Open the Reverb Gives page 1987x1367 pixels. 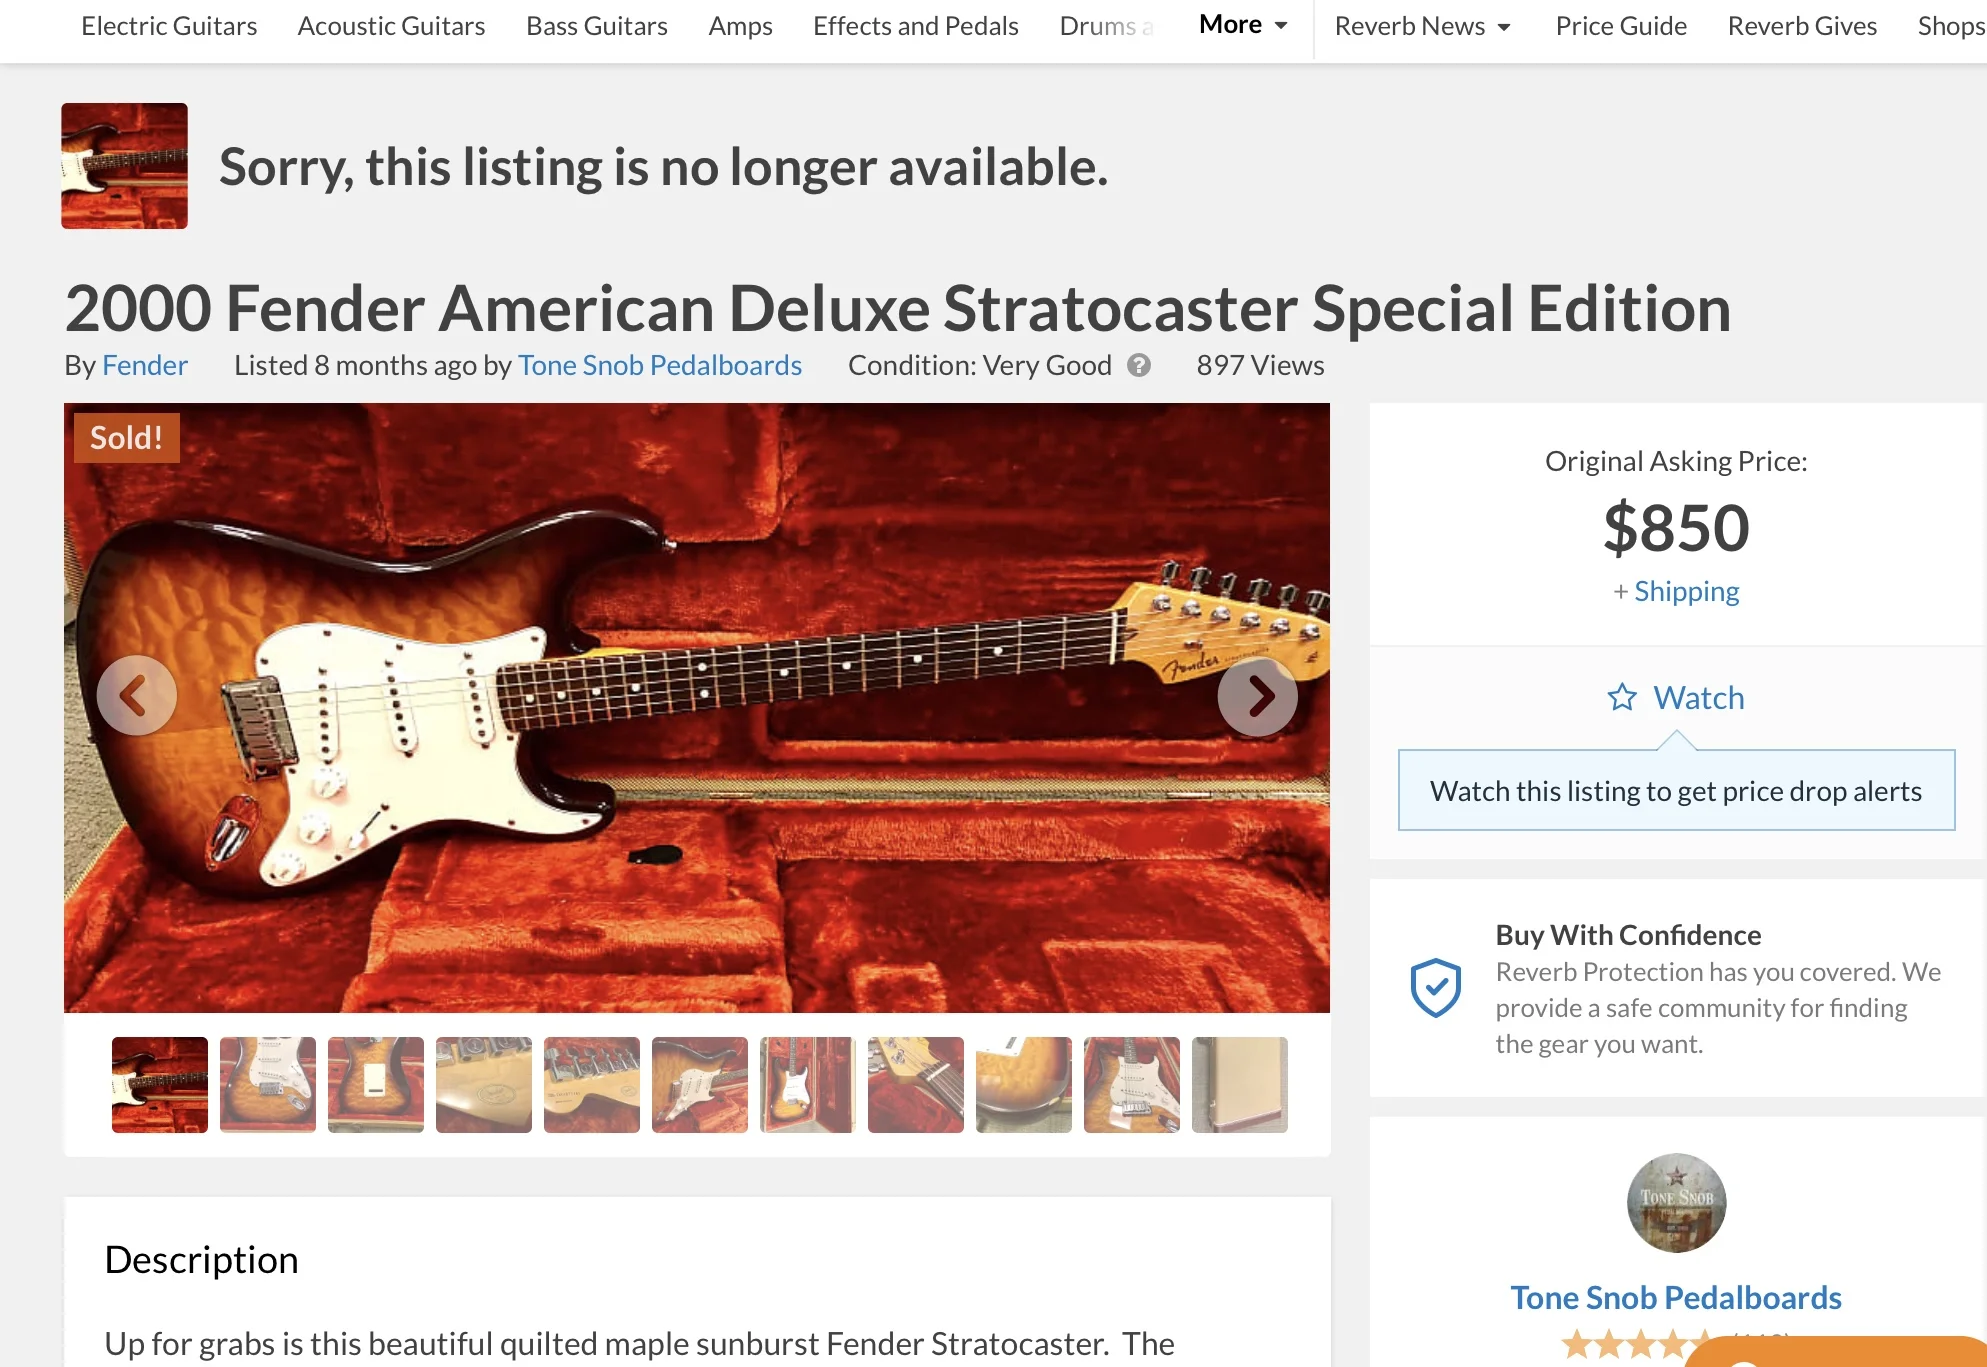pyautogui.click(x=1802, y=27)
